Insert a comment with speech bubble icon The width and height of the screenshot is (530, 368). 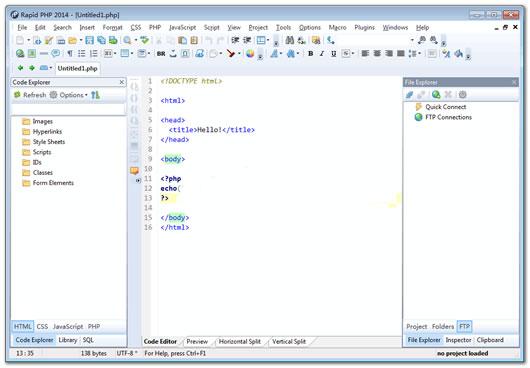point(56,53)
